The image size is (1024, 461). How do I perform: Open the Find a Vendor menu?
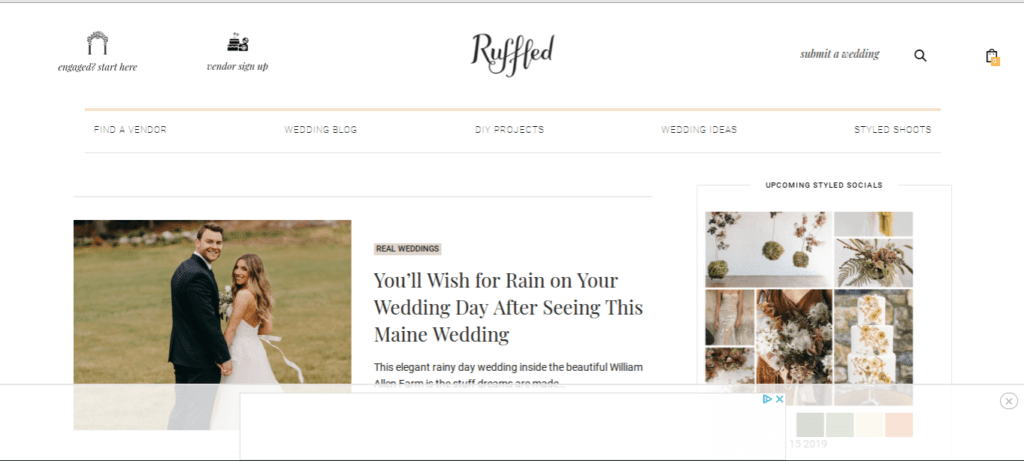(x=130, y=130)
